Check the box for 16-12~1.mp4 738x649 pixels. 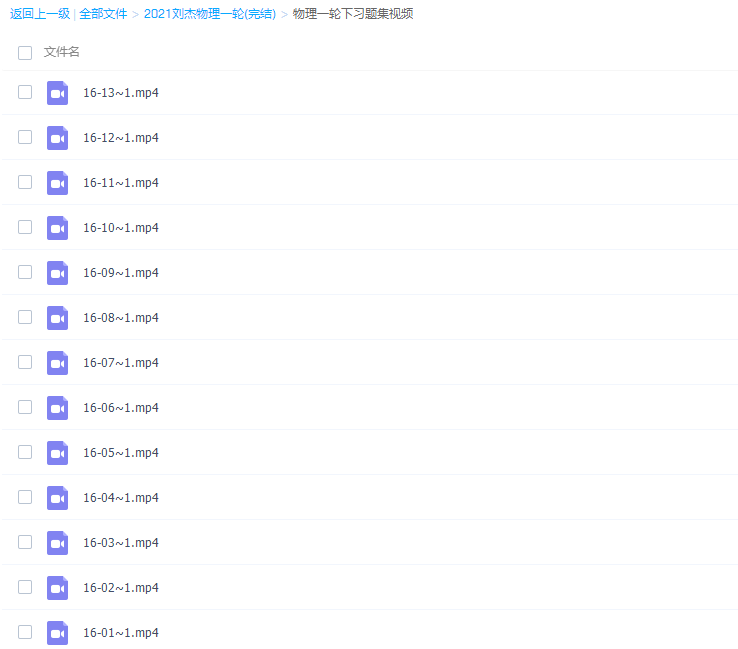tap(25, 137)
